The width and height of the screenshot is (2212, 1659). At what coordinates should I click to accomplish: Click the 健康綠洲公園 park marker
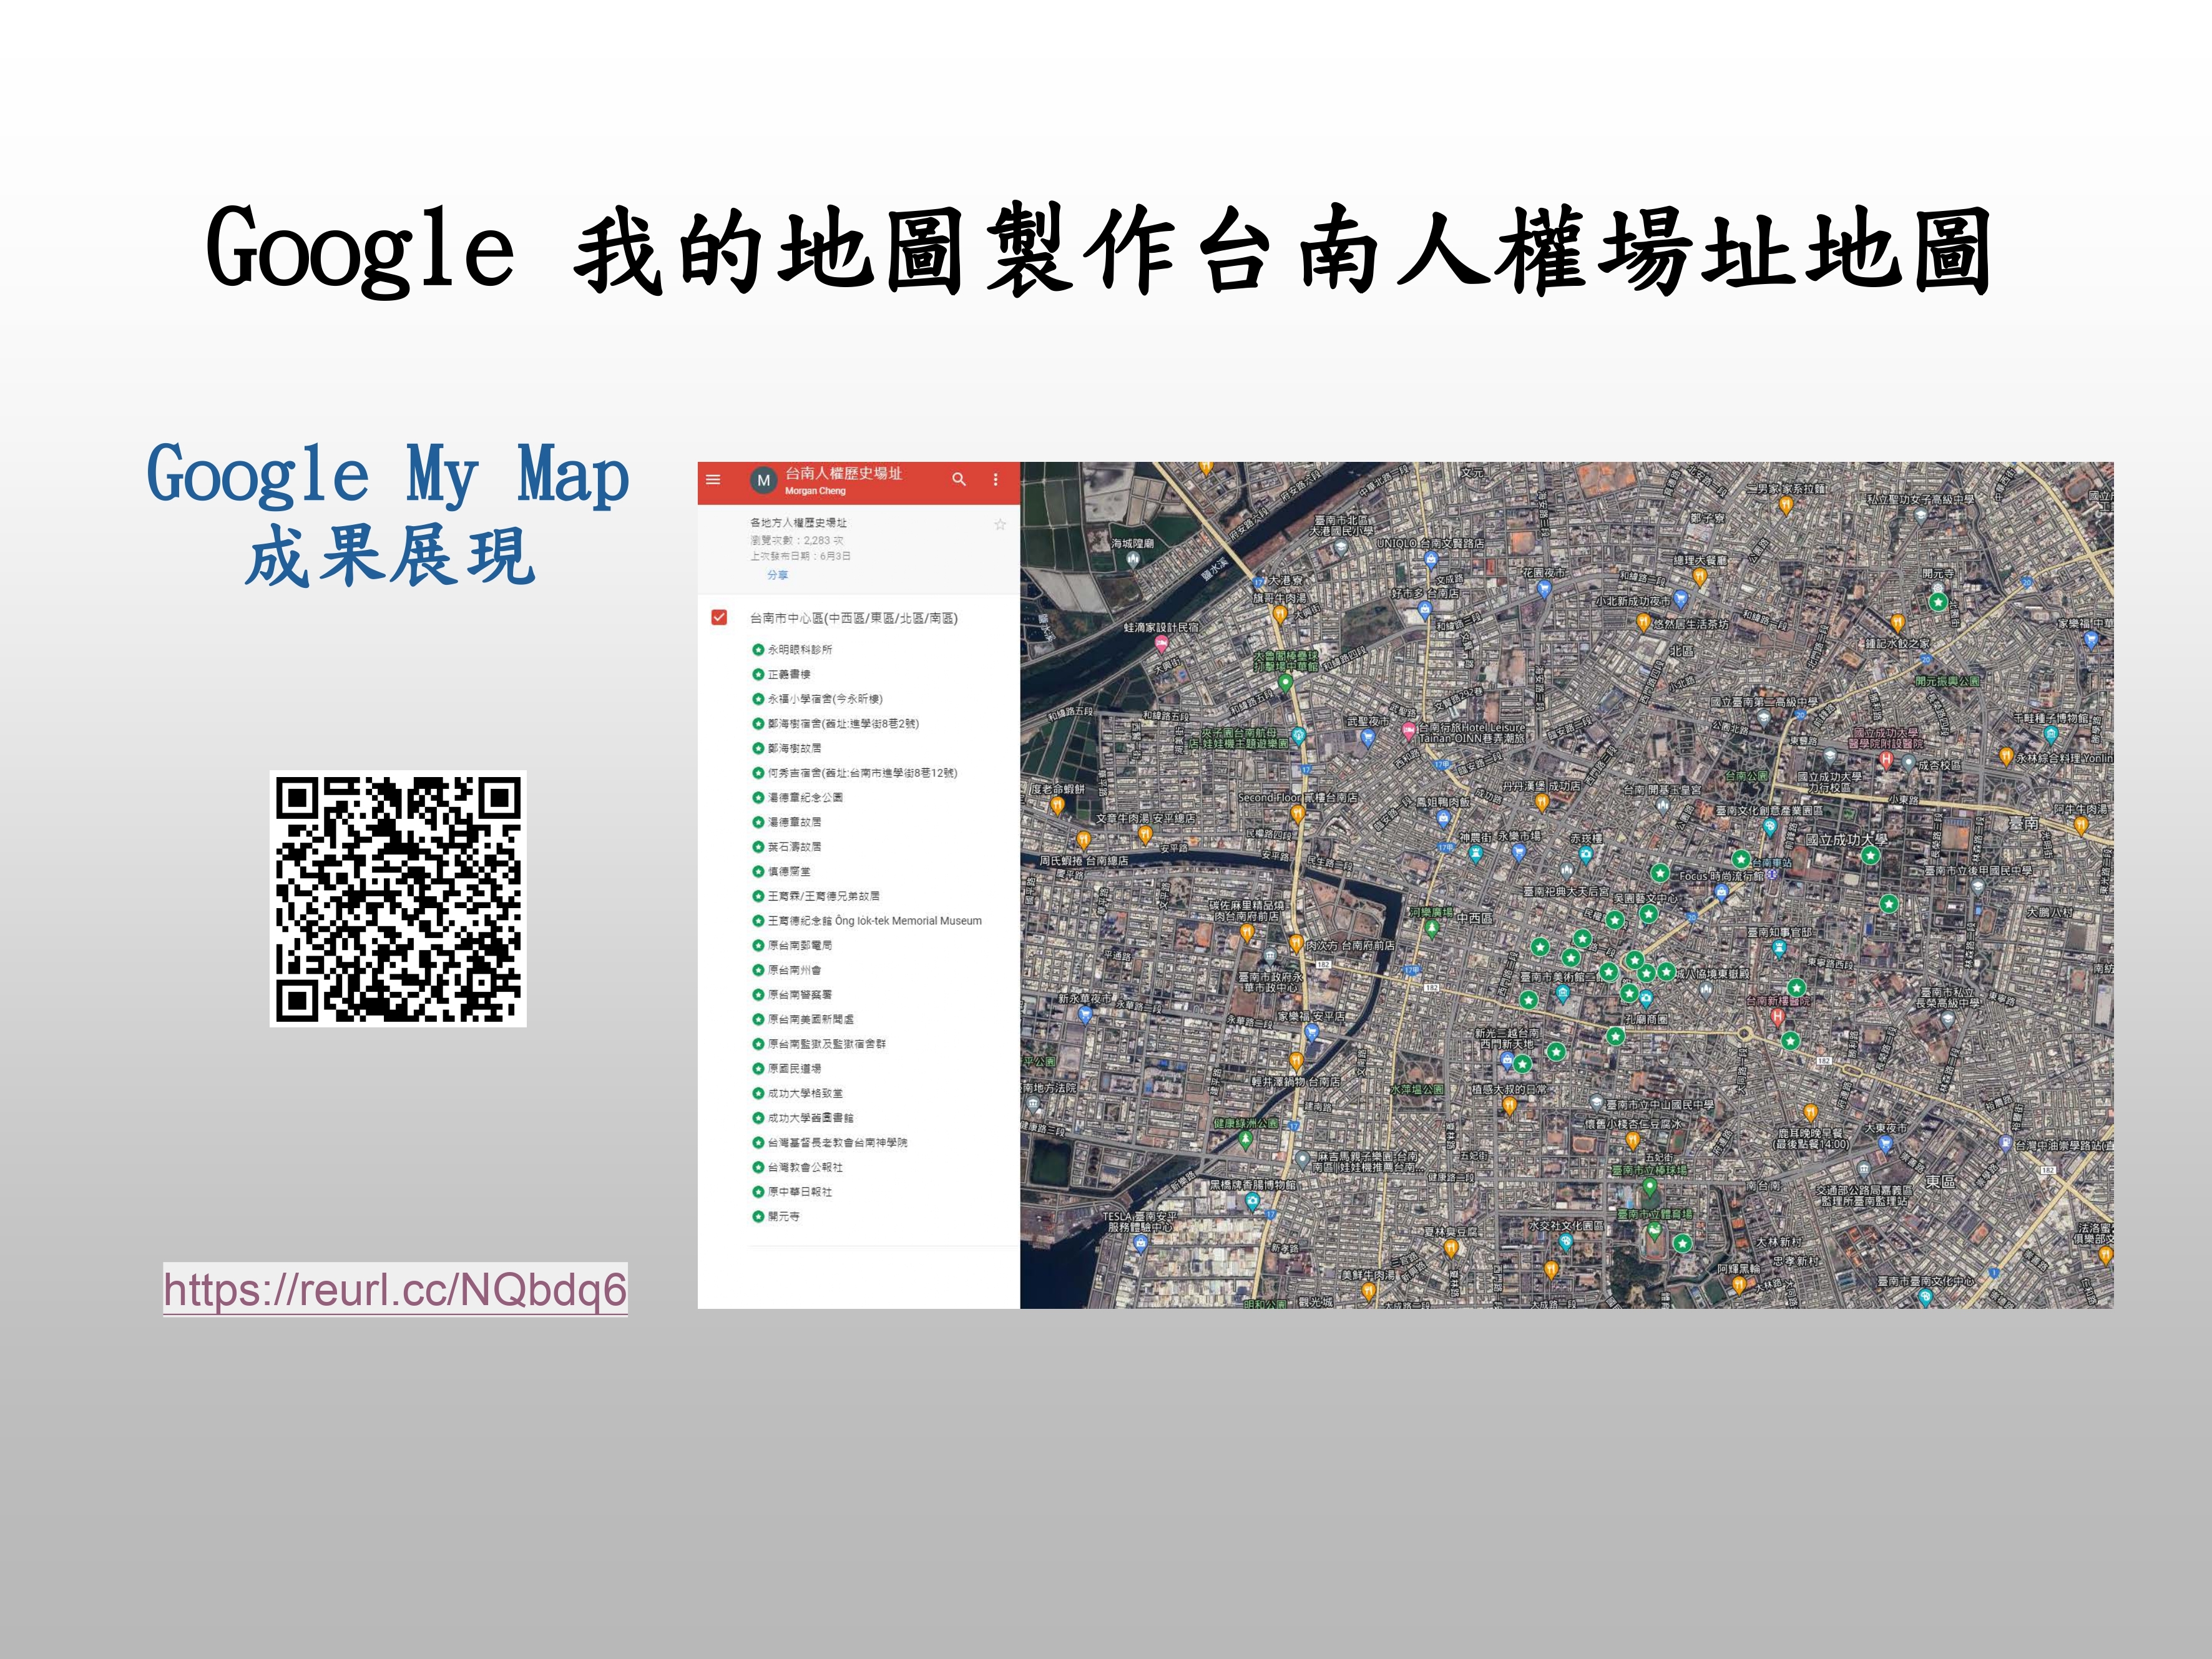(x=1244, y=1139)
